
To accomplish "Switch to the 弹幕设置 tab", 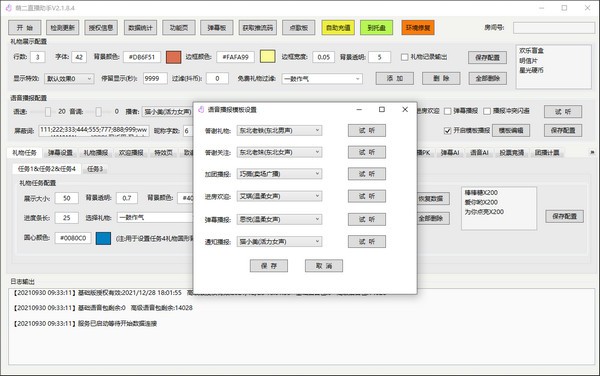I will tap(60, 153).
